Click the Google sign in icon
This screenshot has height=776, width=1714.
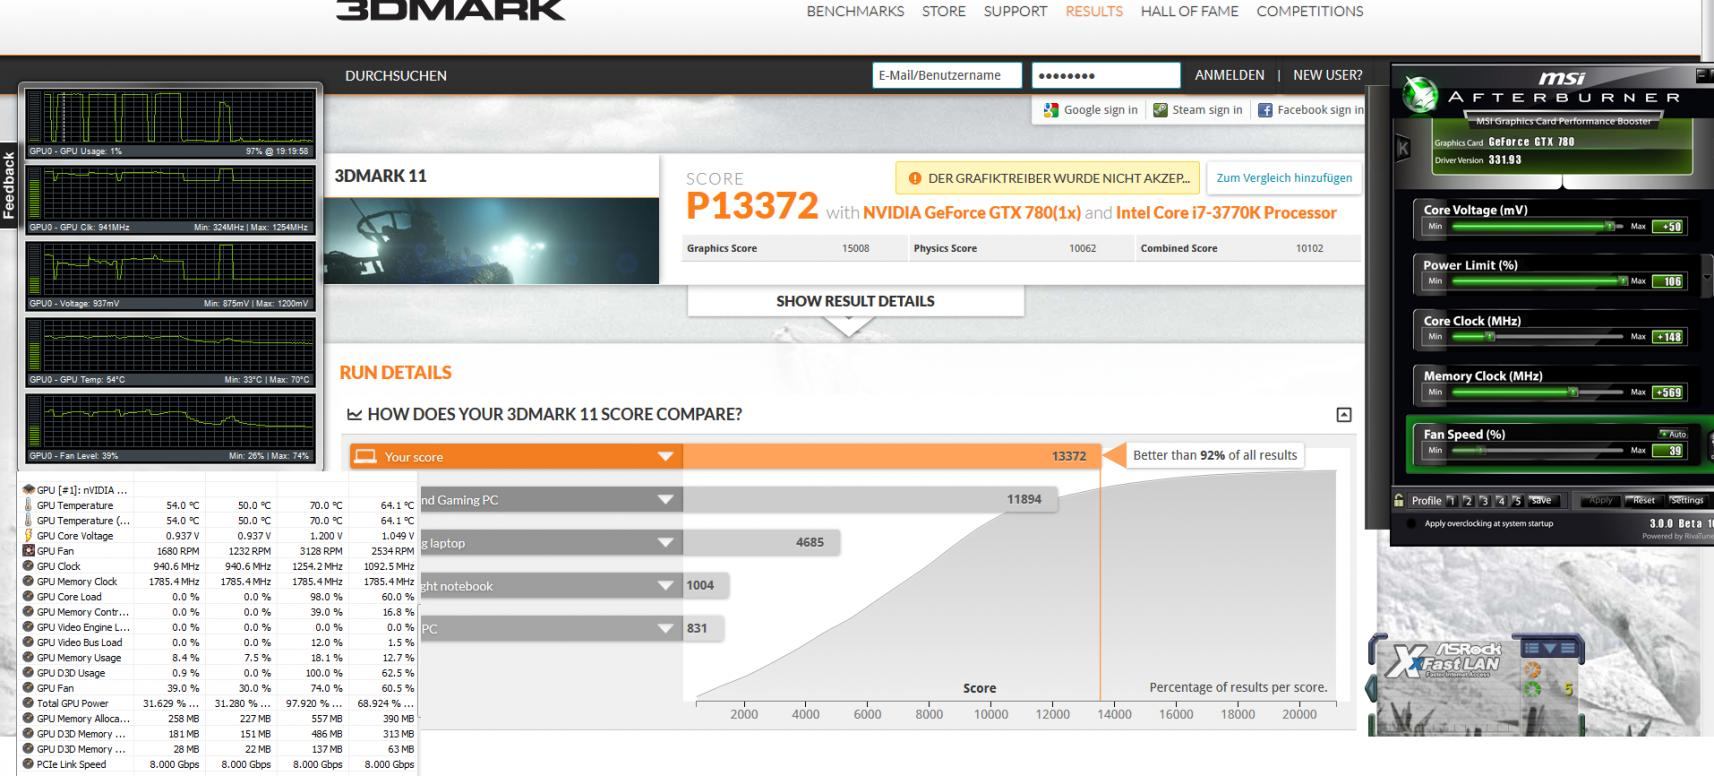coord(1051,110)
